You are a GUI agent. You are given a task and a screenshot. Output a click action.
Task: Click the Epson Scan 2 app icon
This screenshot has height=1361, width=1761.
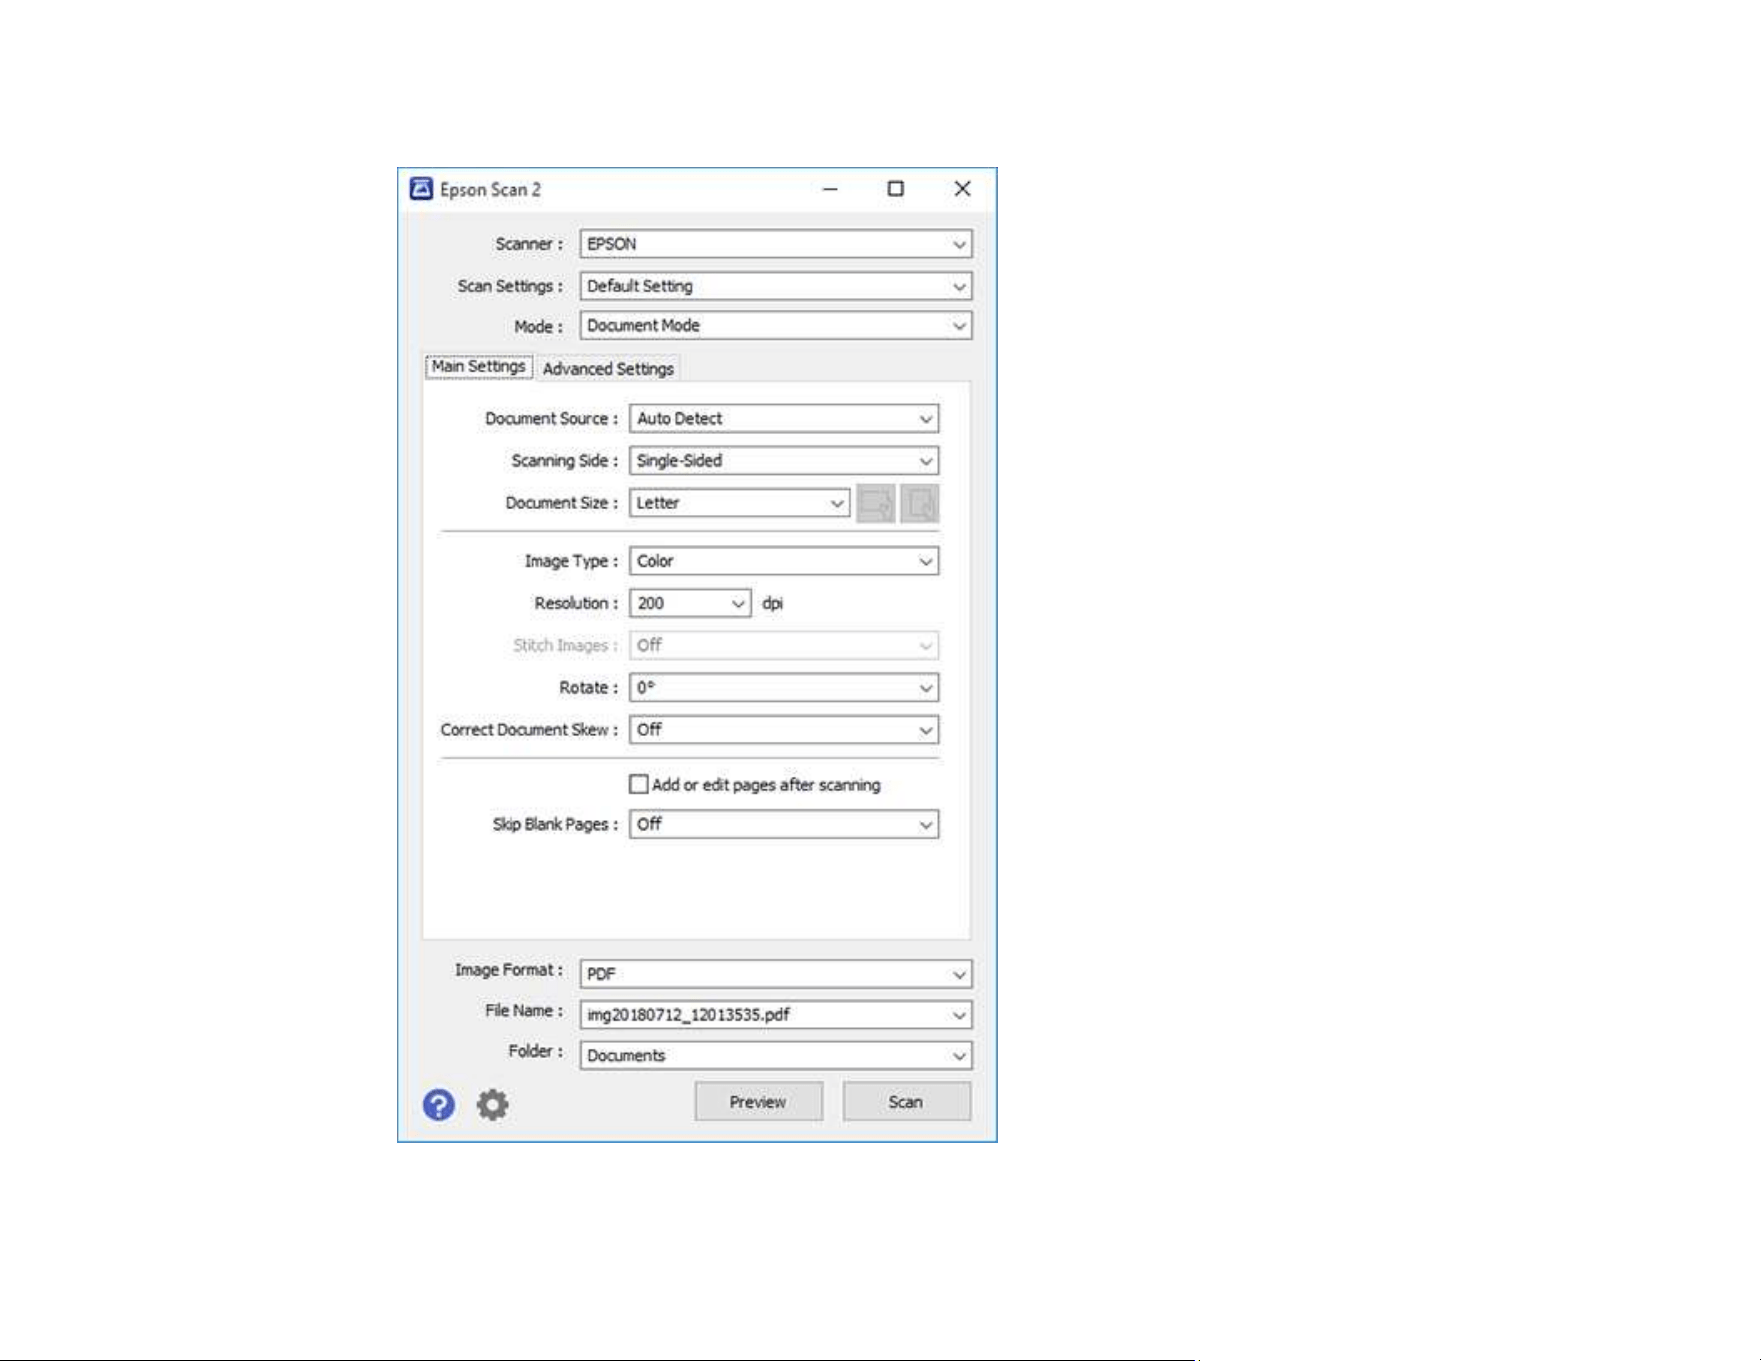tap(421, 189)
